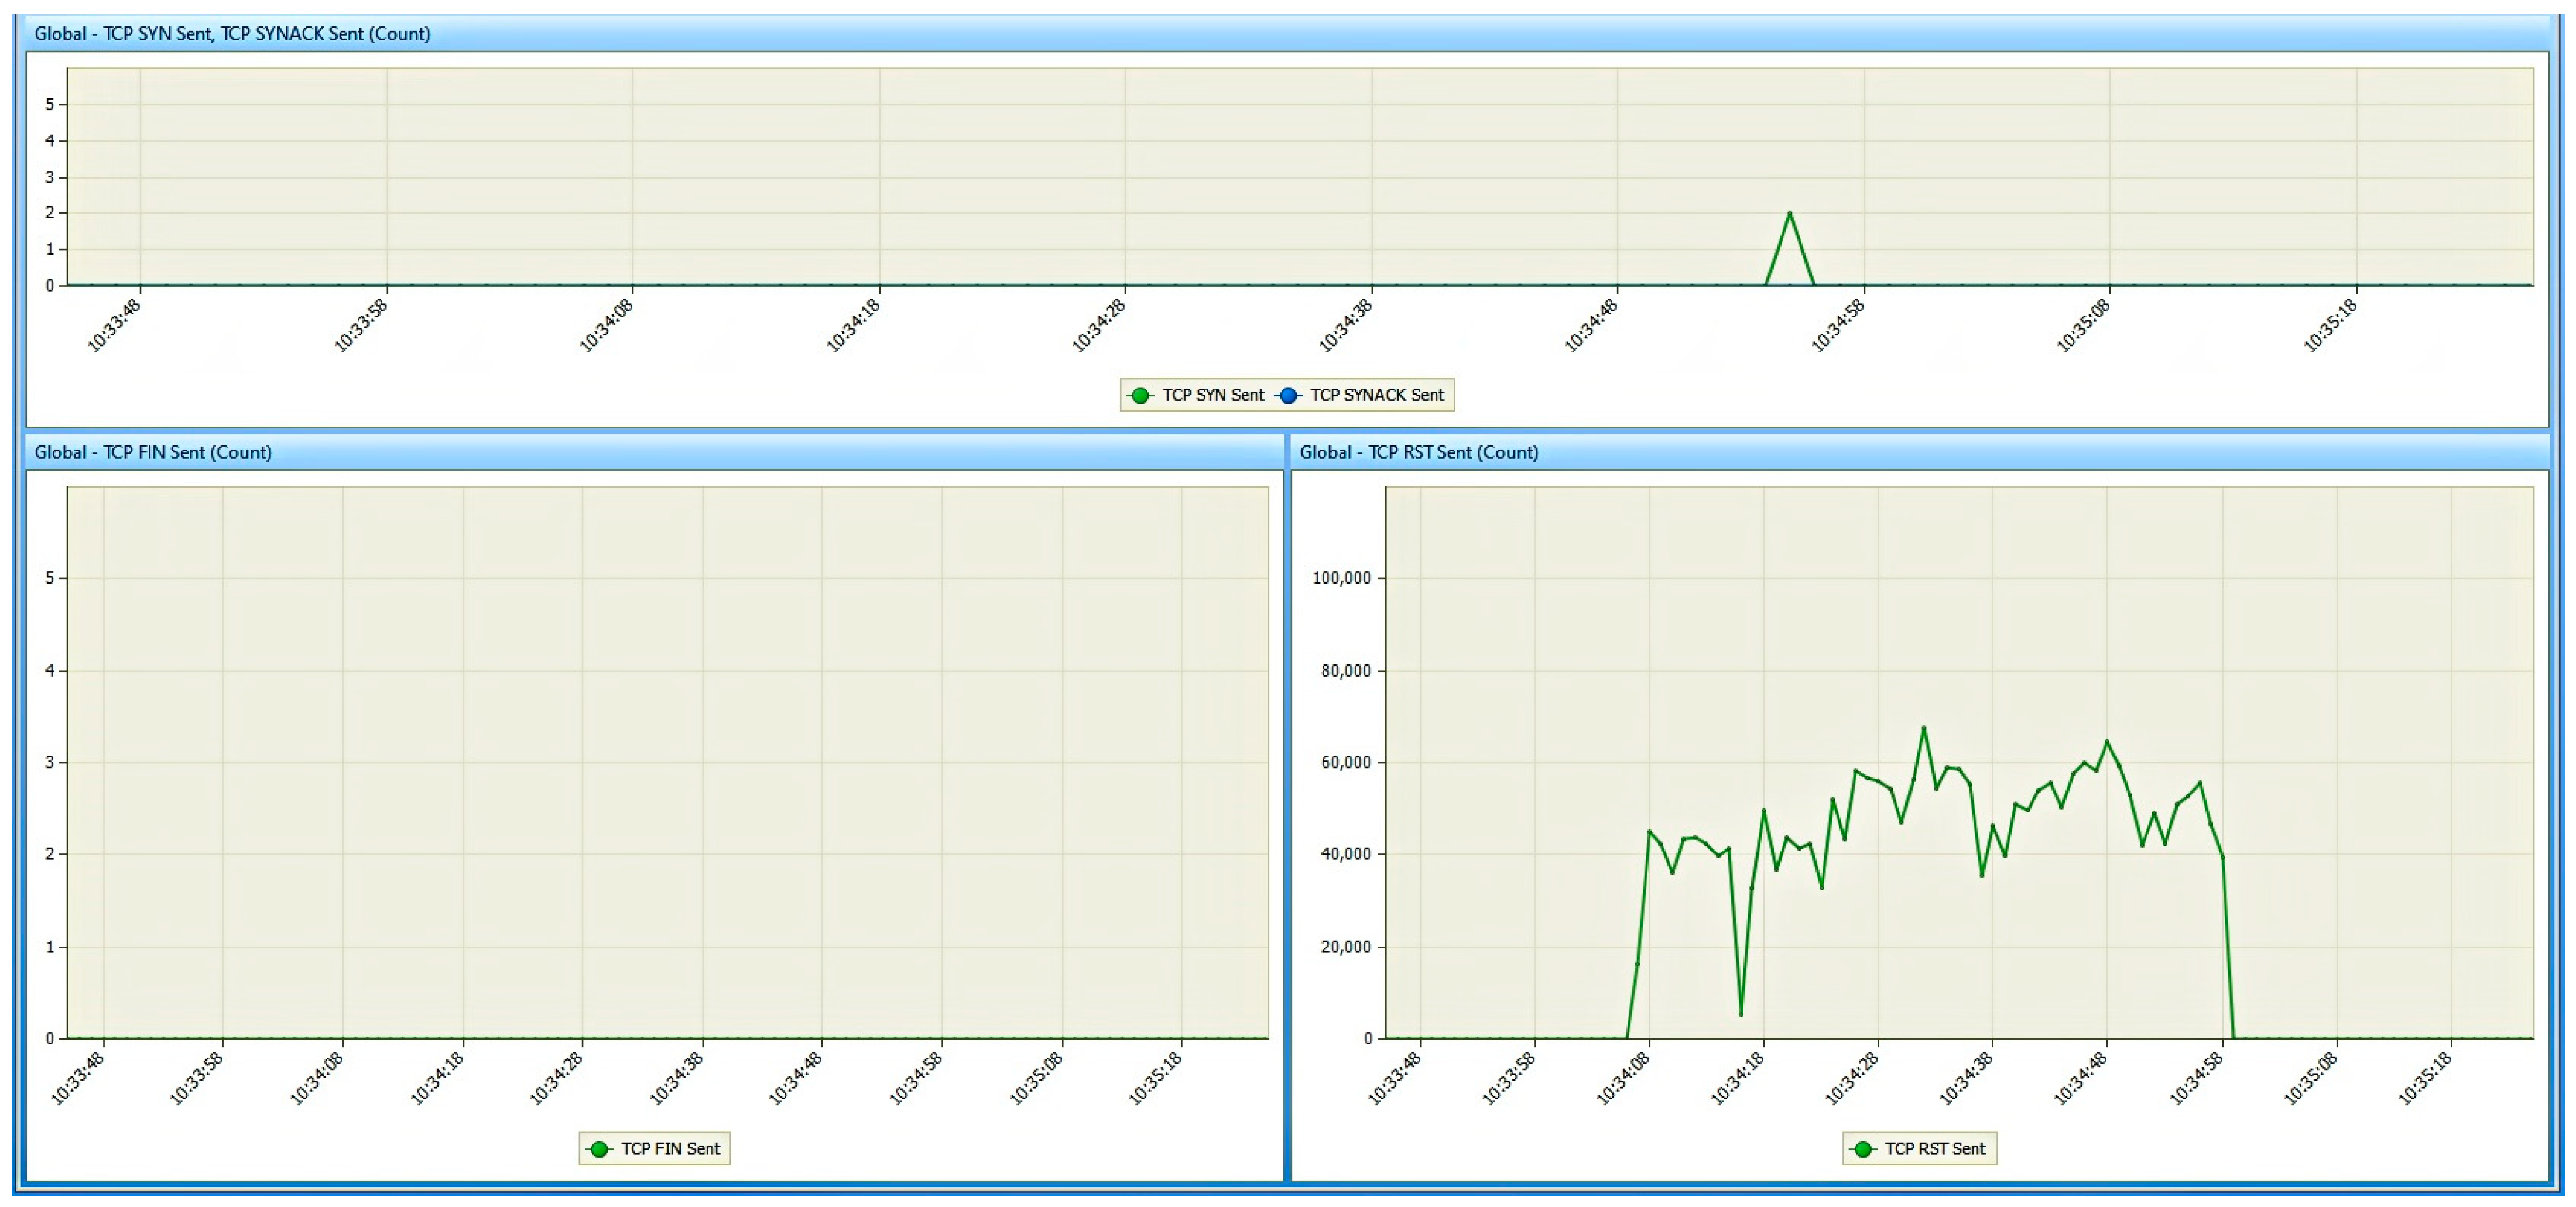2576x1207 pixels.
Task: Click the 100,000 y-axis label in RST chart
Action: coord(1341,578)
